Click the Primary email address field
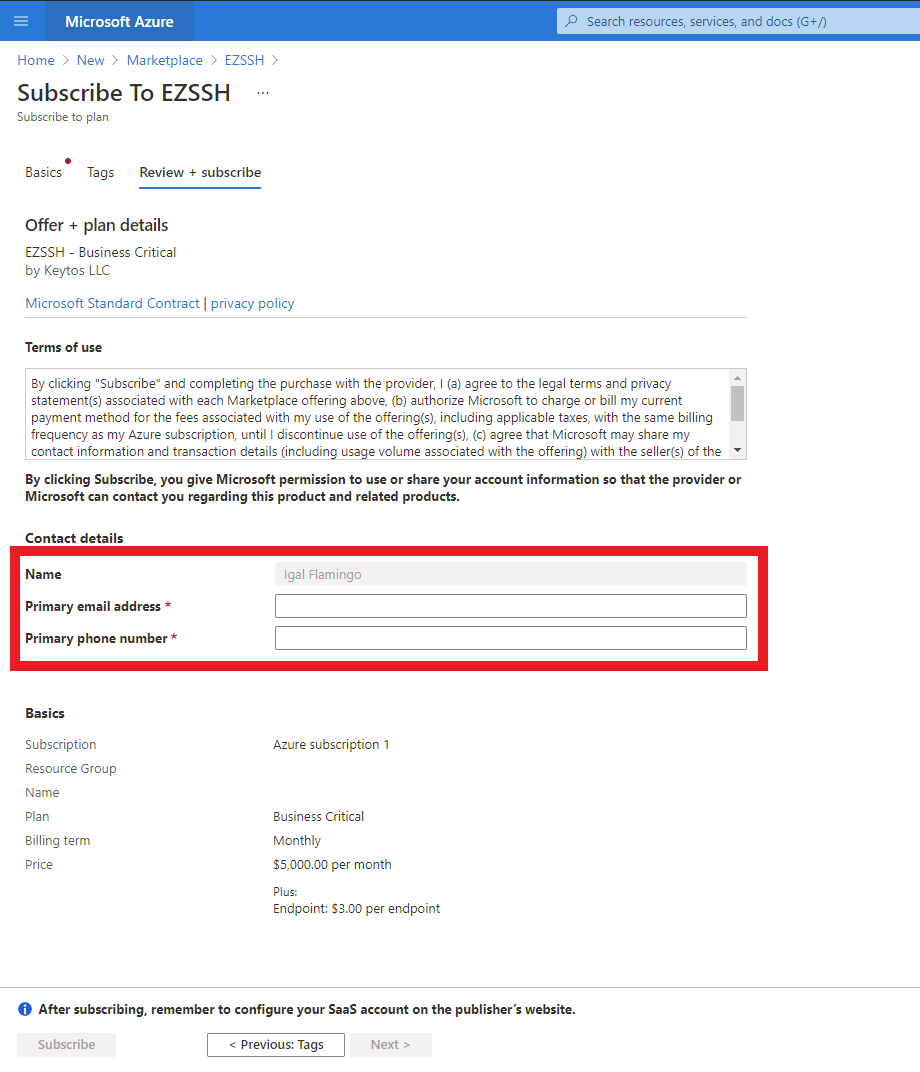The image size is (920, 1072). (511, 606)
